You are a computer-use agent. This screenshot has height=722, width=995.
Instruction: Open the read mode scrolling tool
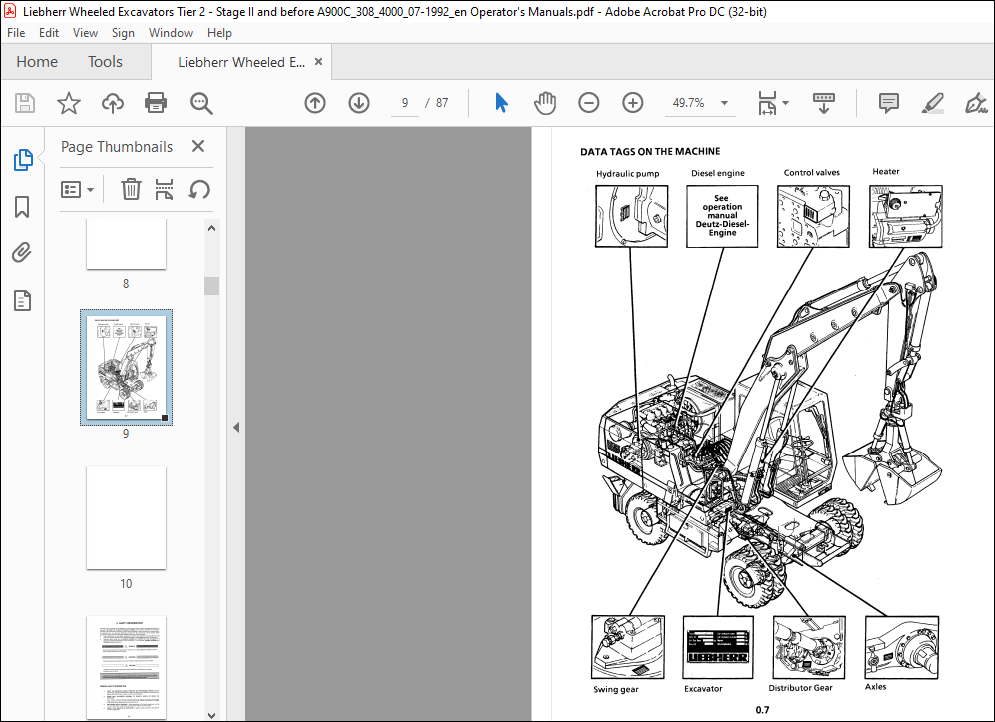pyautogui.click(x=824, y=103)
